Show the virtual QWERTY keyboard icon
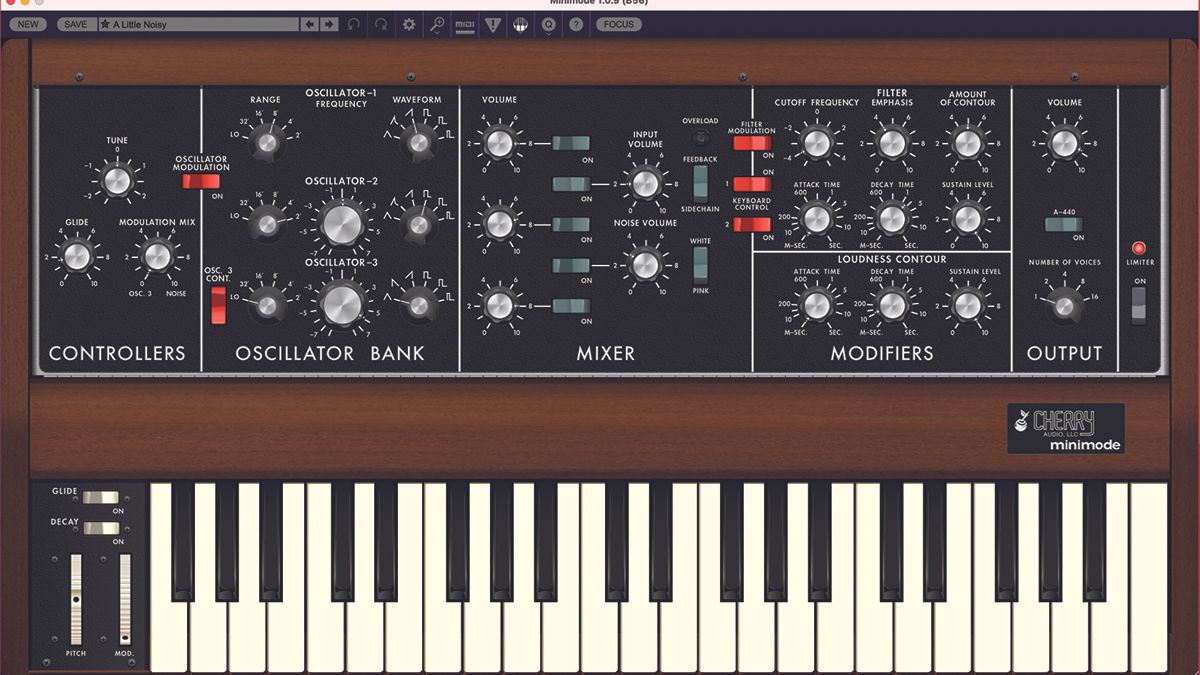 520,24
